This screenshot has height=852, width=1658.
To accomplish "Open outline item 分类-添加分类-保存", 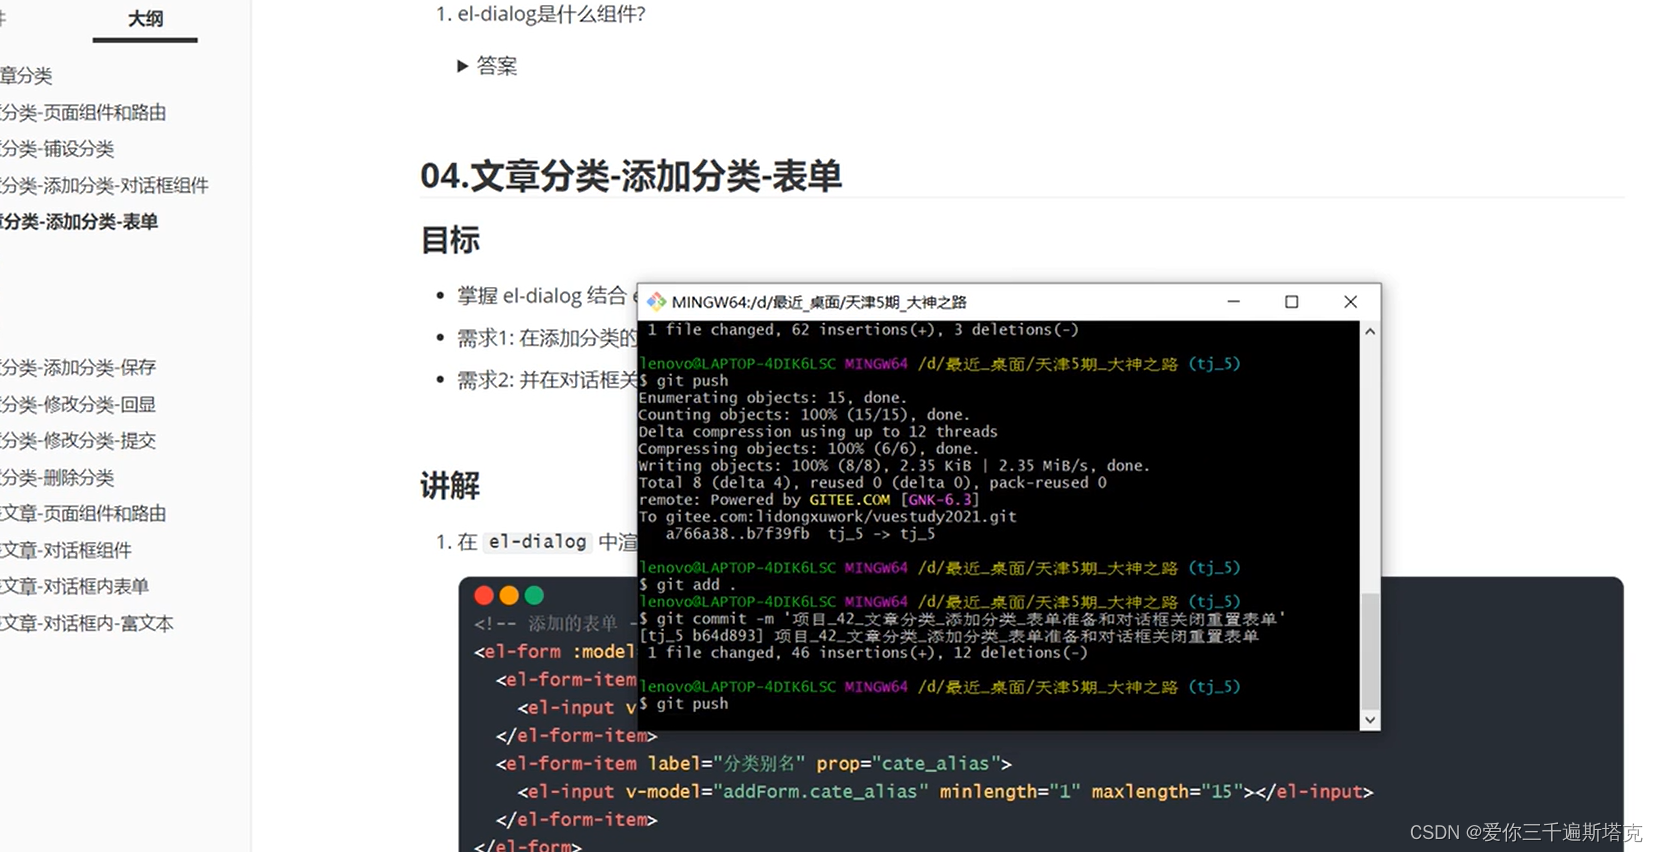I will click(x=78, y=367).
